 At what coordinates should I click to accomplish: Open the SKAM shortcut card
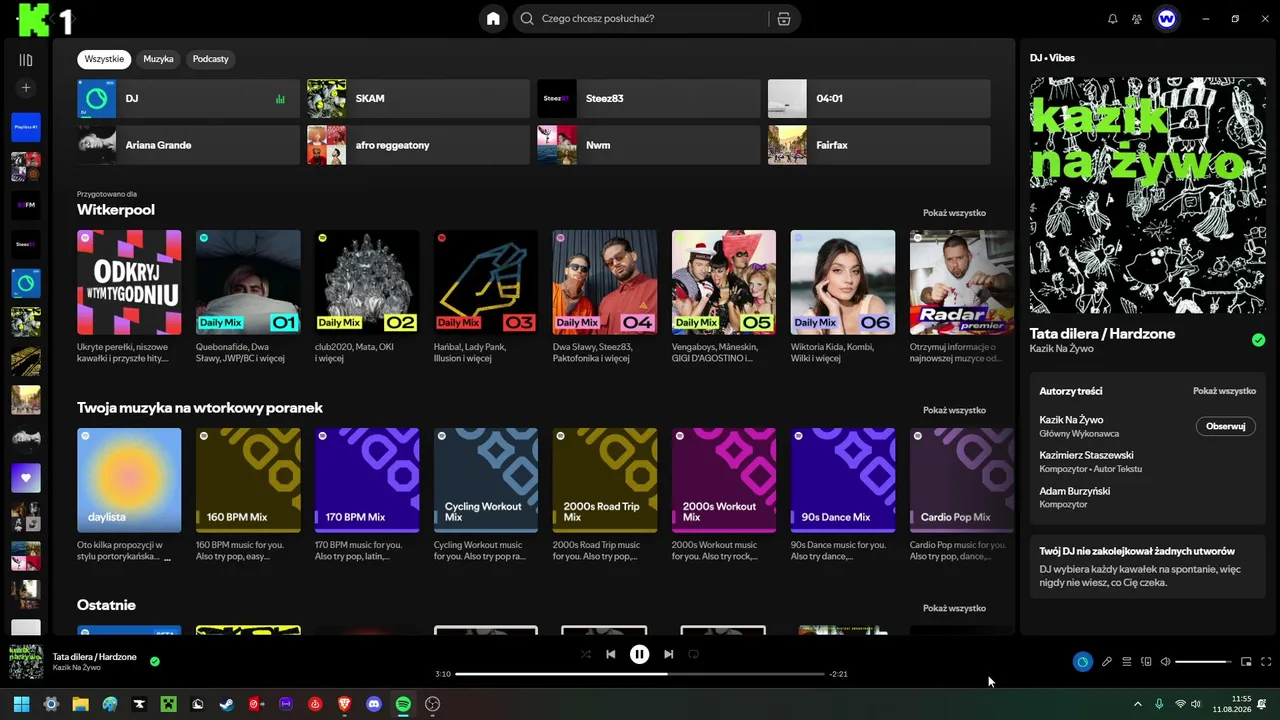point(418,99)
